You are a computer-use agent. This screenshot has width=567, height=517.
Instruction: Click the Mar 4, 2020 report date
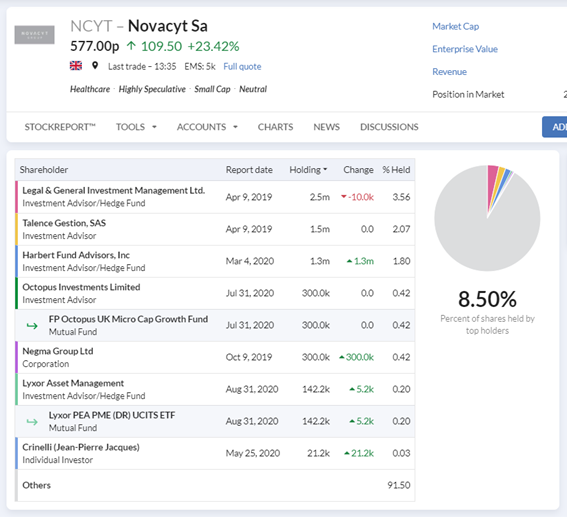tap(250, 261)
